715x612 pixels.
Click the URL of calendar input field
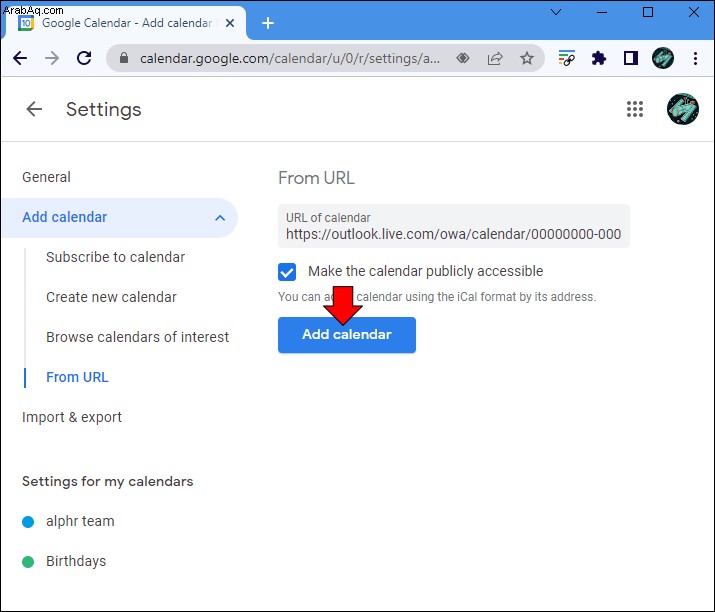[x=454, y=226]
